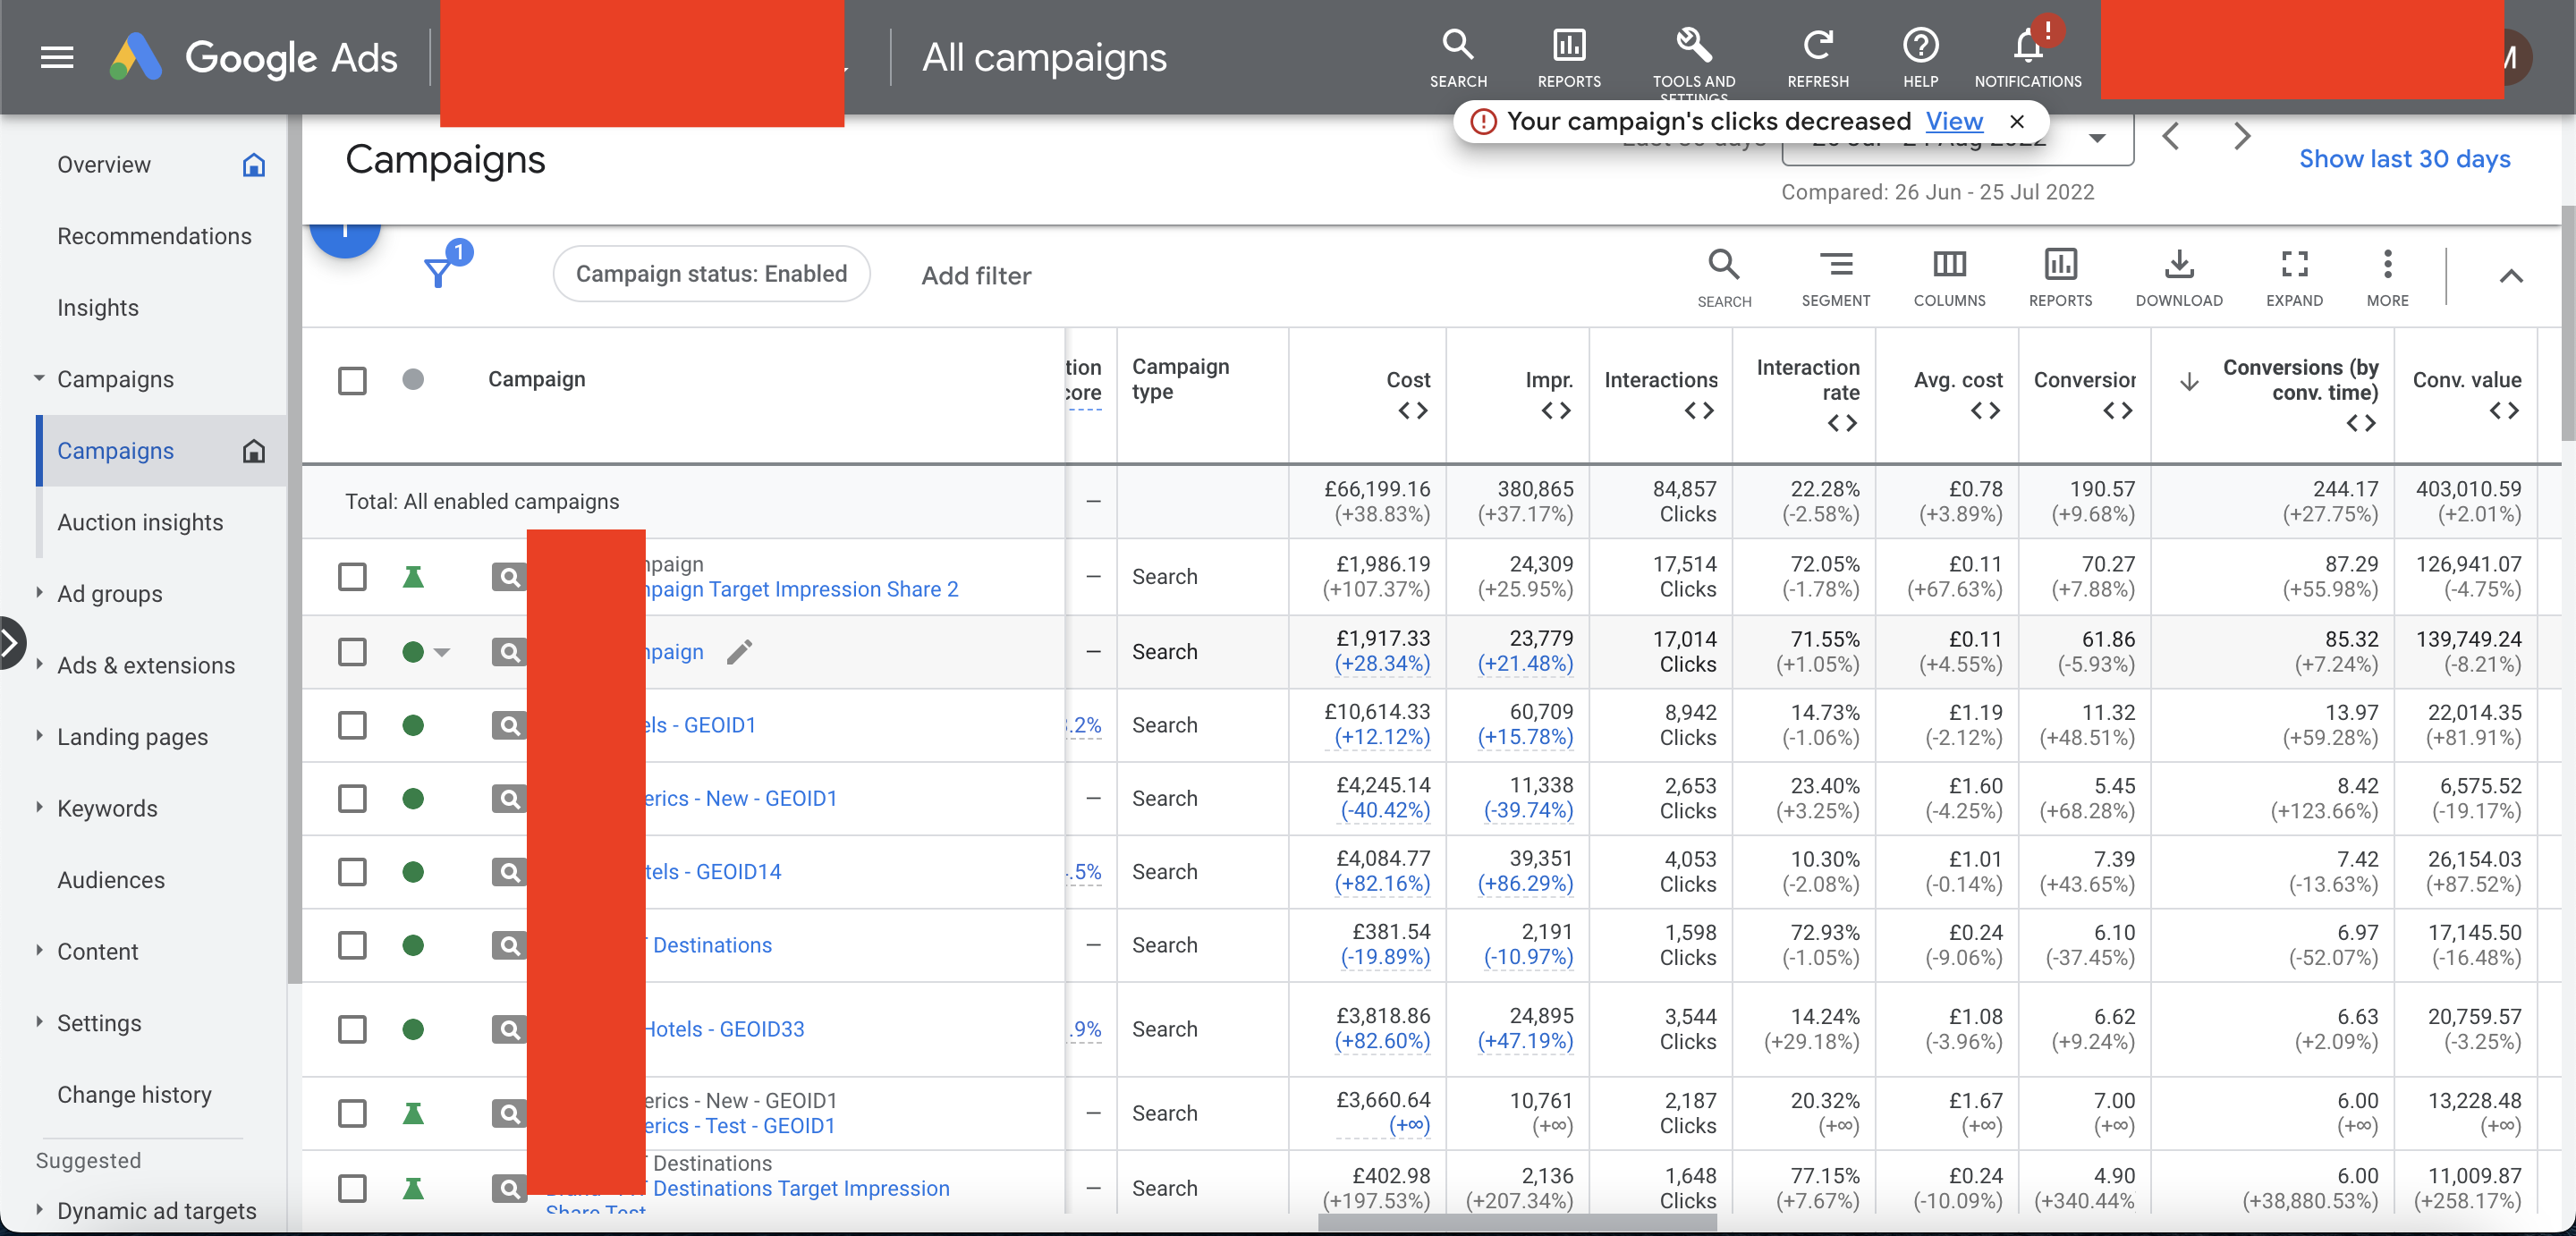Click Add filter text
The width and height of the screenshot is (2576, 1236).
pos(975,275)
